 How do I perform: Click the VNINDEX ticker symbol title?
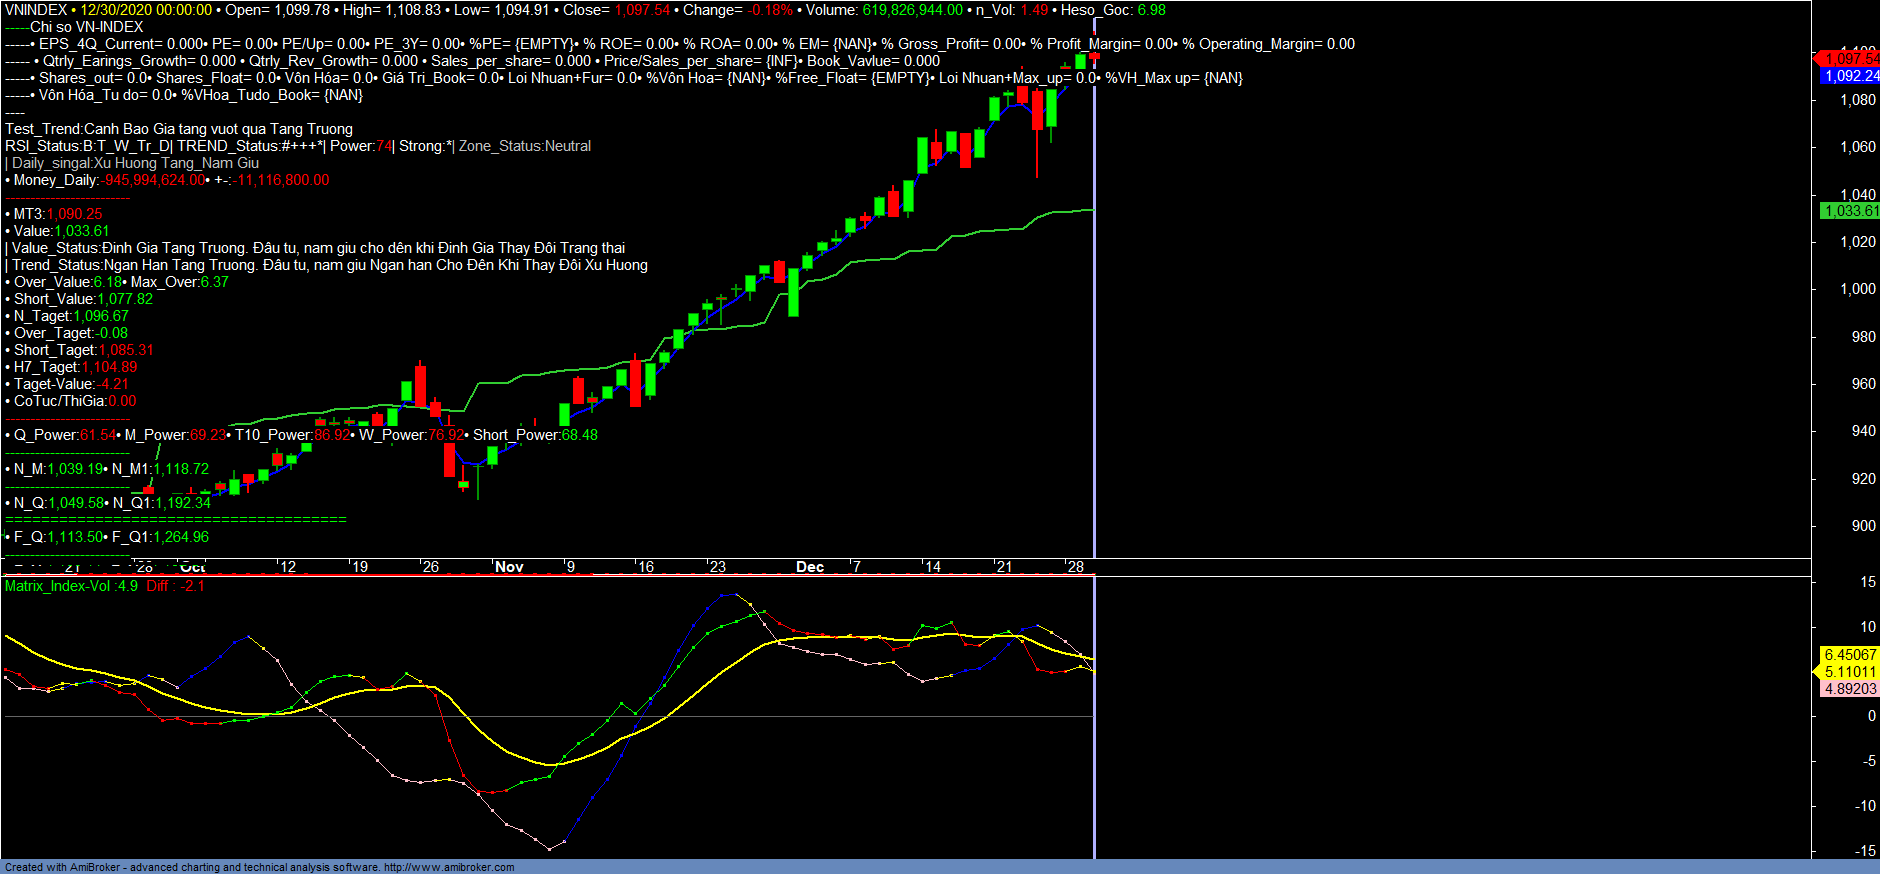pos(36,10)
